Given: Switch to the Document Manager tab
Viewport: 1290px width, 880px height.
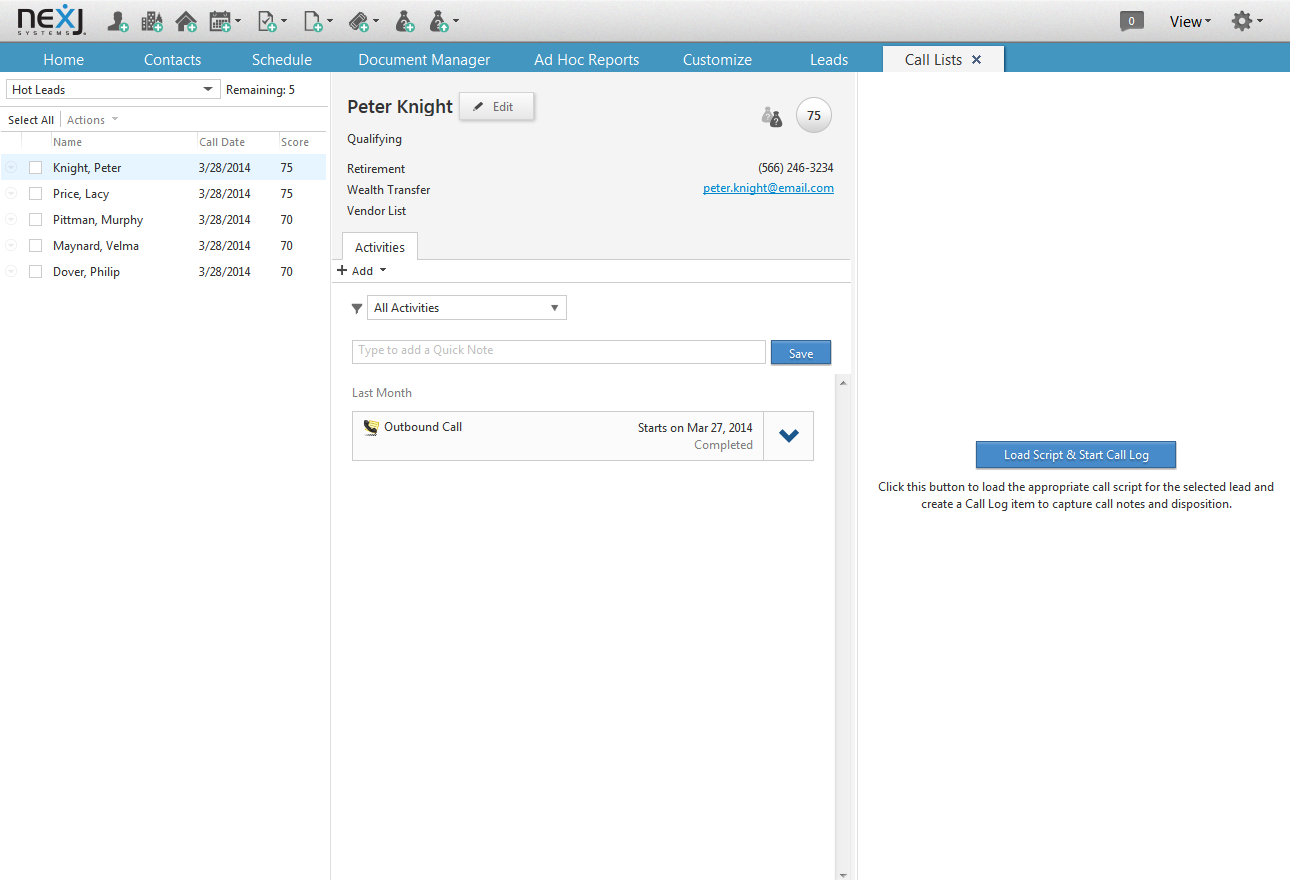Looking at the screenshot, I should pyautogui.click(x=424, y=60).
